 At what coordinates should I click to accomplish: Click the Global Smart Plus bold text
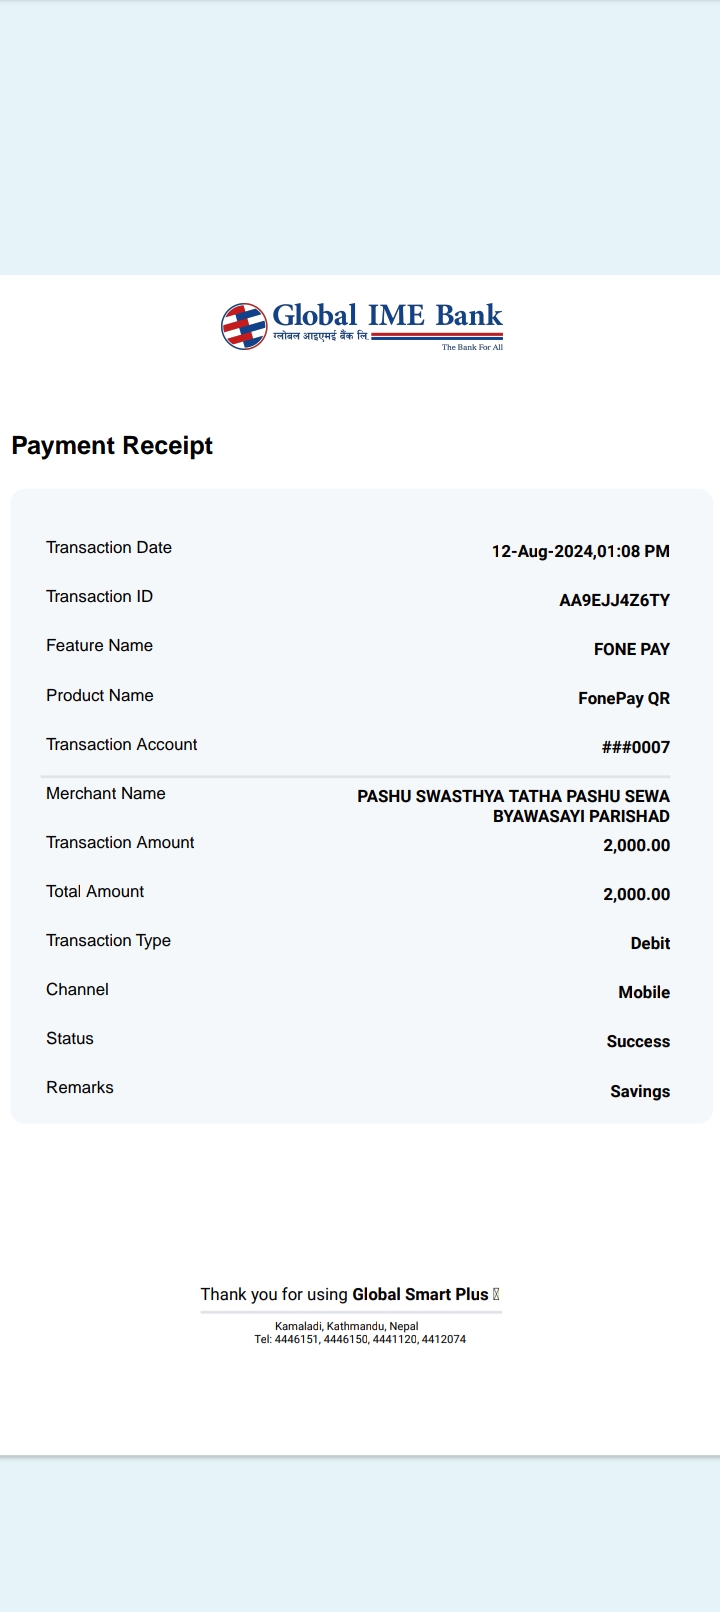pyautogui.click(x=420, y=1294)
